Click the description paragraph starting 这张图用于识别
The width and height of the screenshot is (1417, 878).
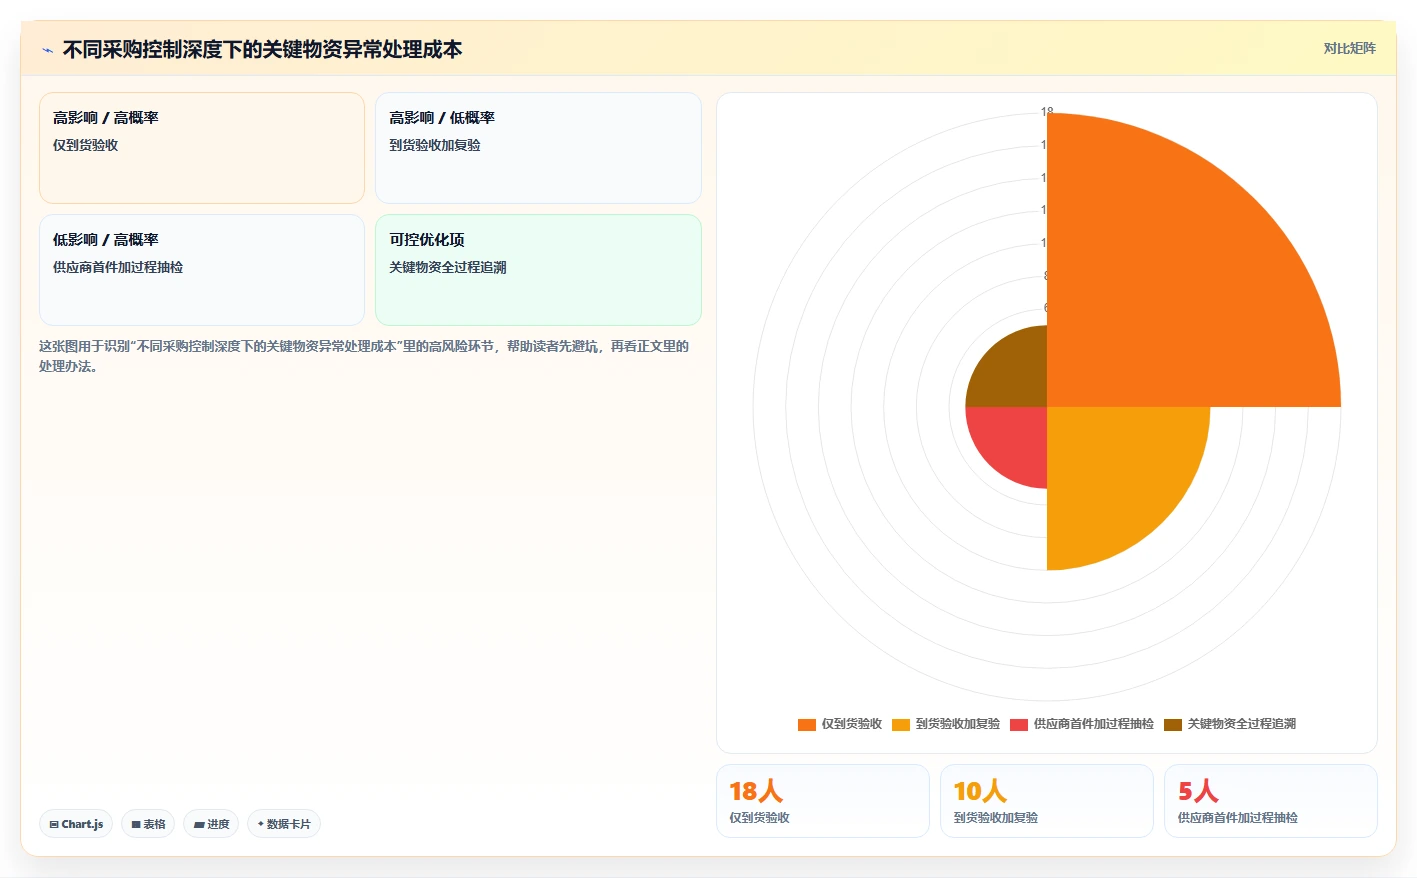click(x=364, y=356)
